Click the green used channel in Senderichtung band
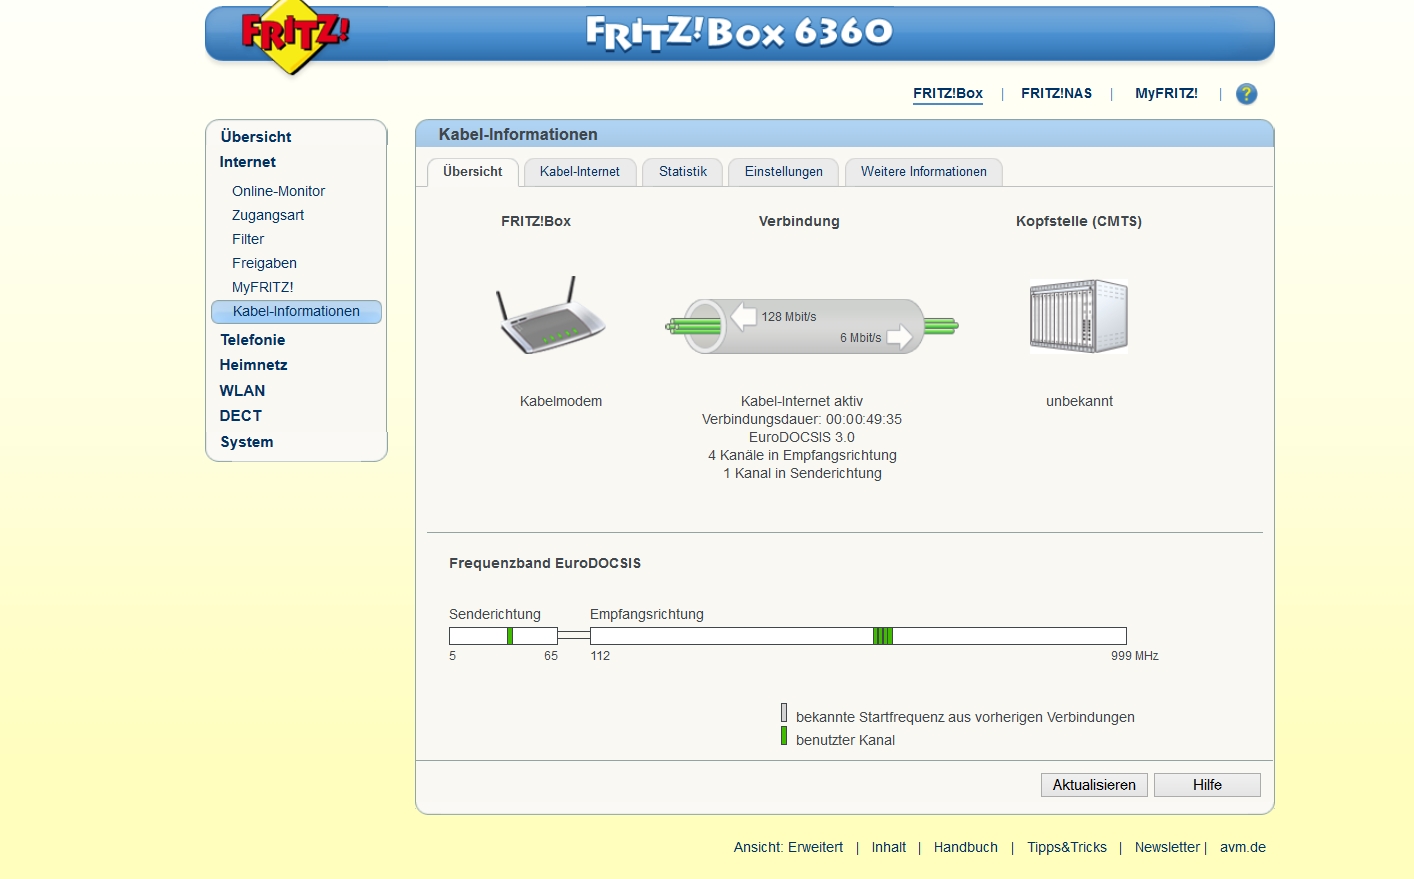Screen dimensions: 1414x879 pyautogui.click(x=510, y=636)
